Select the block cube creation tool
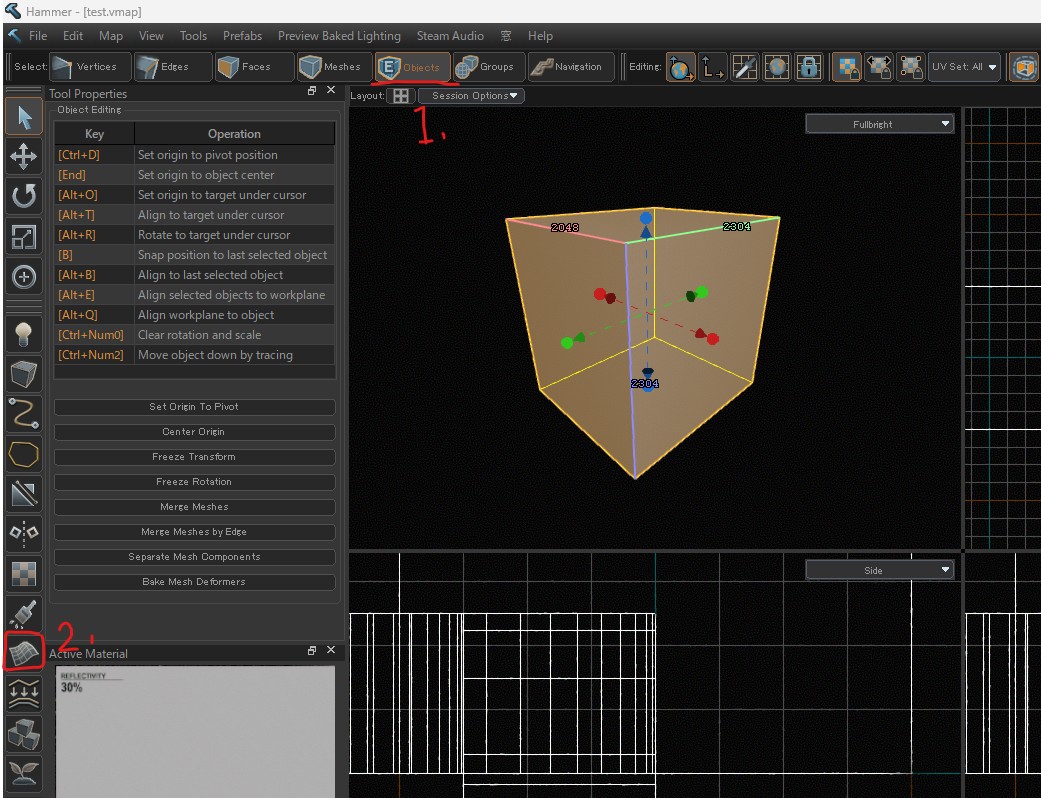Screen dimensions: 1041x798 point(23,375)
